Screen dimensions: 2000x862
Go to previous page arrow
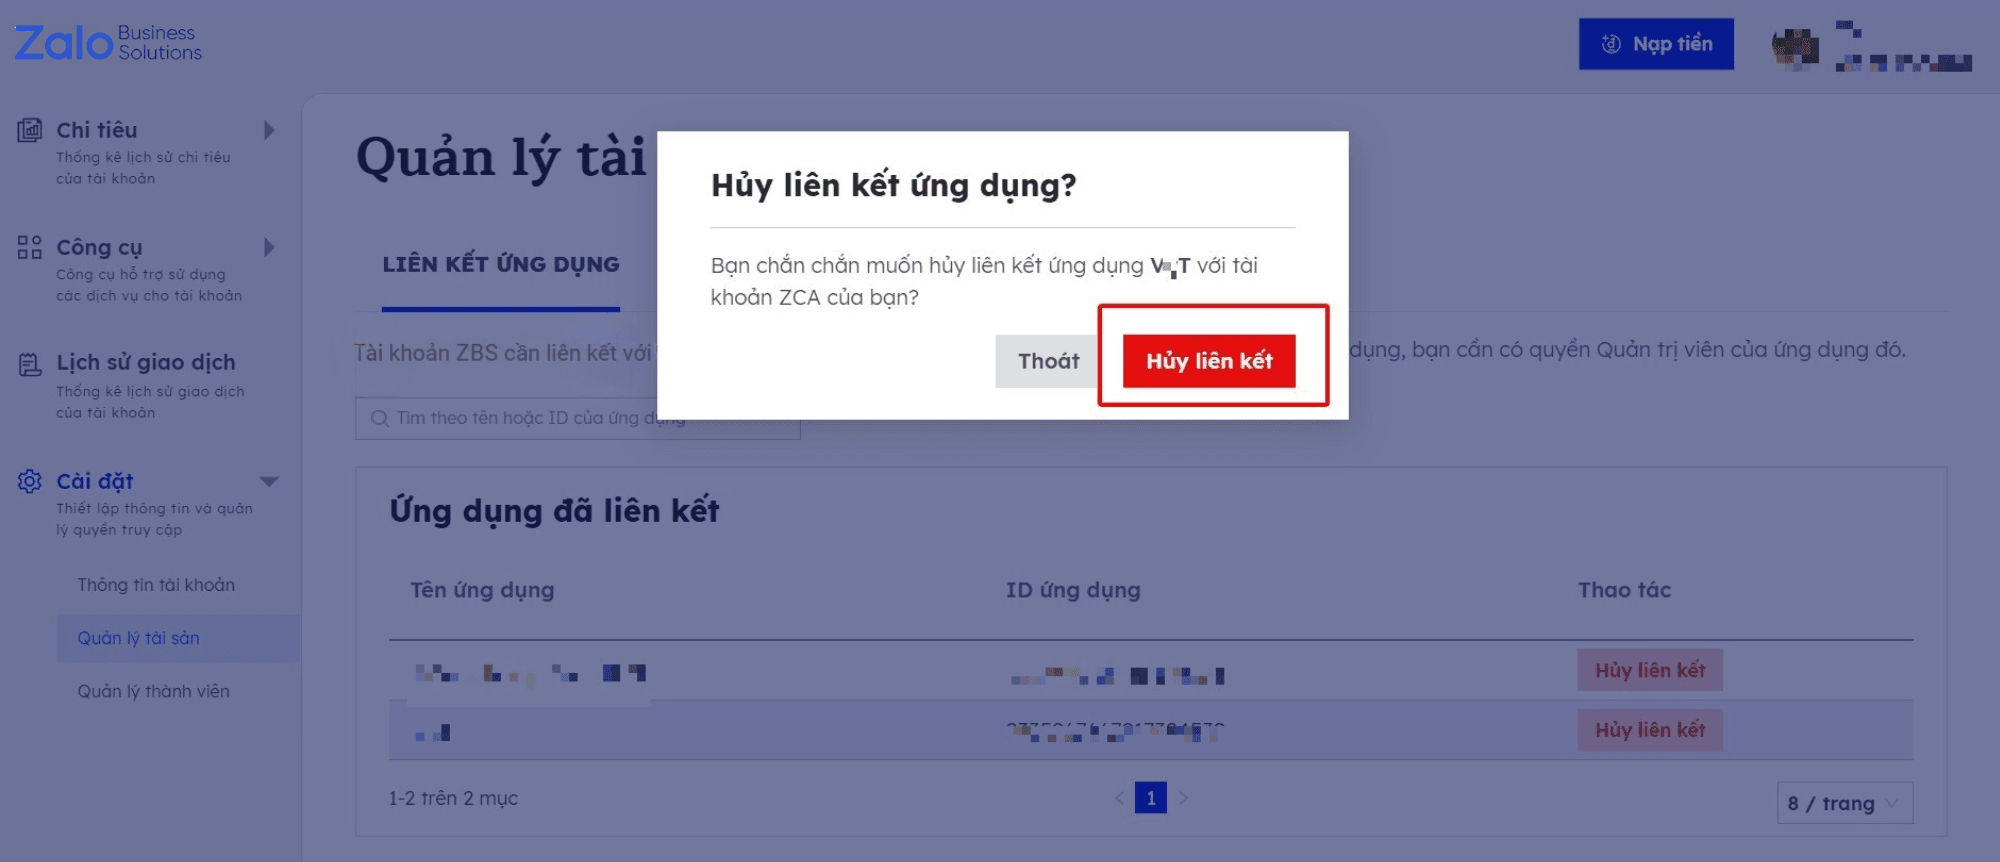click(x=1118, y=798)
